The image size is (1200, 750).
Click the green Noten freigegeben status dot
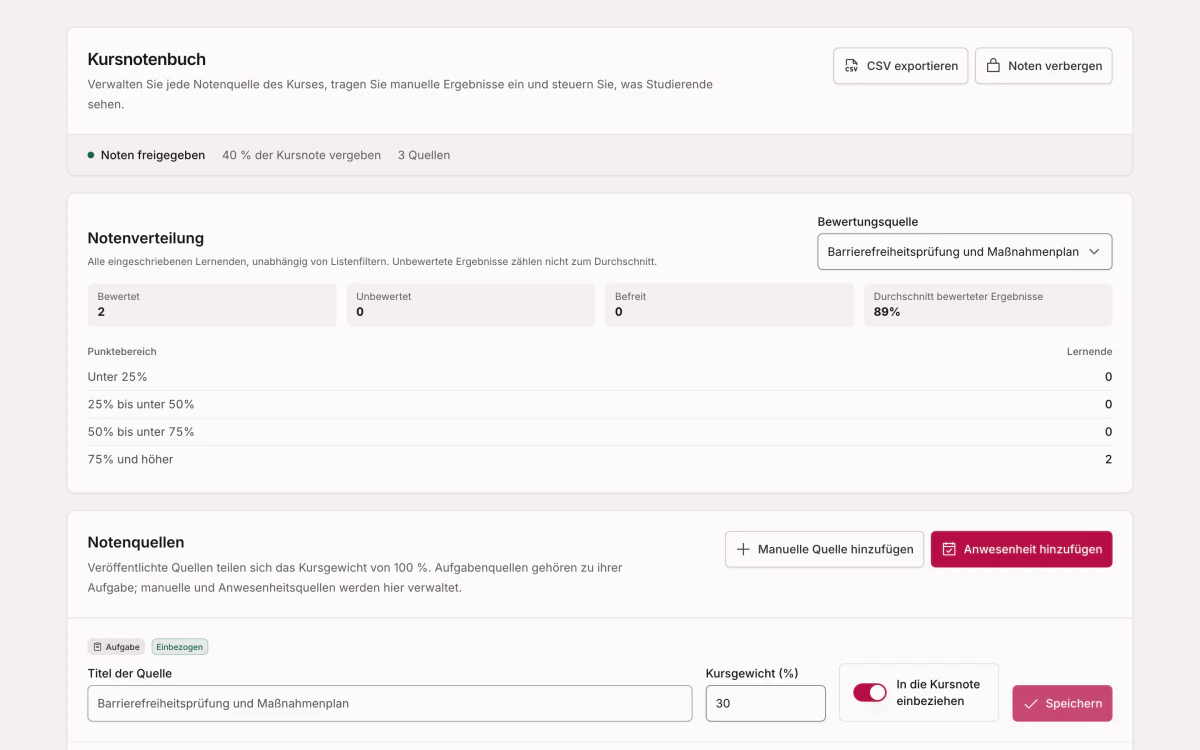point(91,155)
